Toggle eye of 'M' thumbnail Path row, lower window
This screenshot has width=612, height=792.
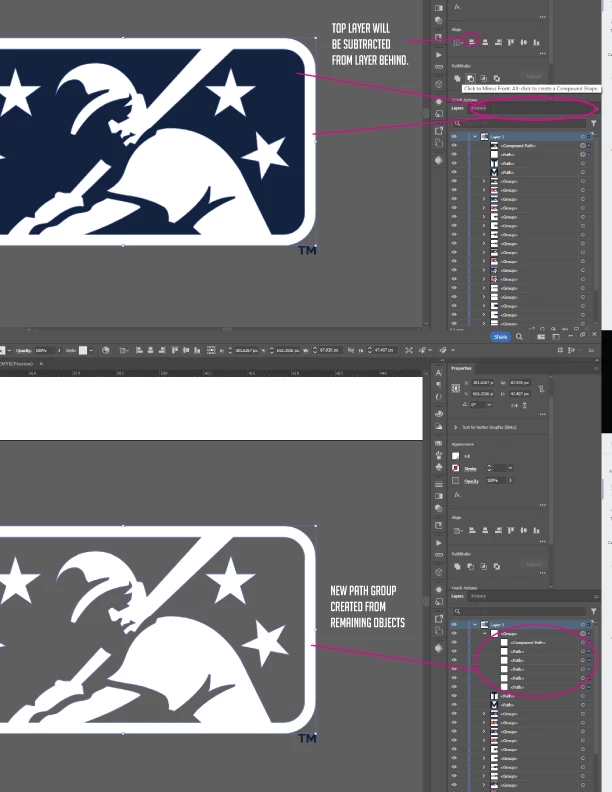pyautogui.click(x=454, y=705)
